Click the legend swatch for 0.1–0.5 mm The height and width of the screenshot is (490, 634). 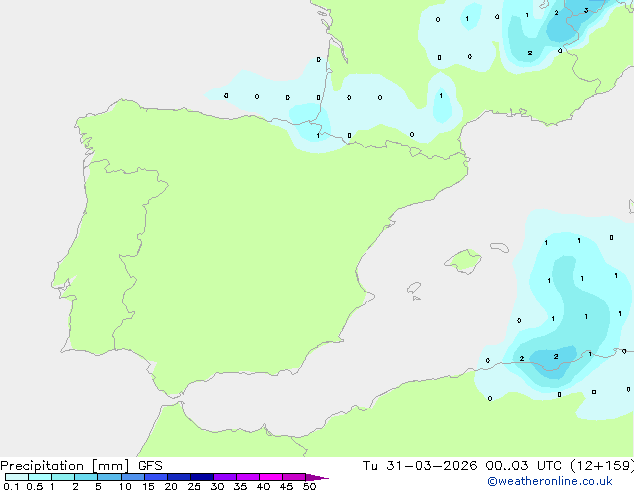click(17, 477)
